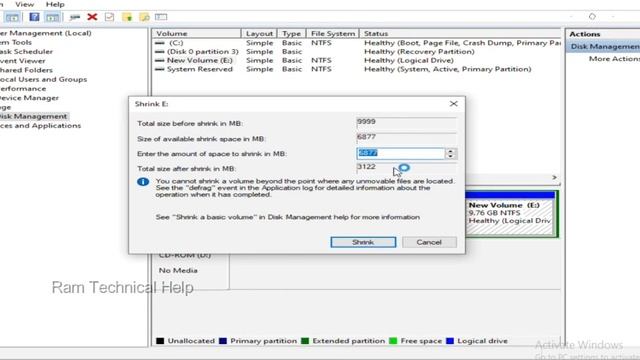Open the View menu

point(24,4)
